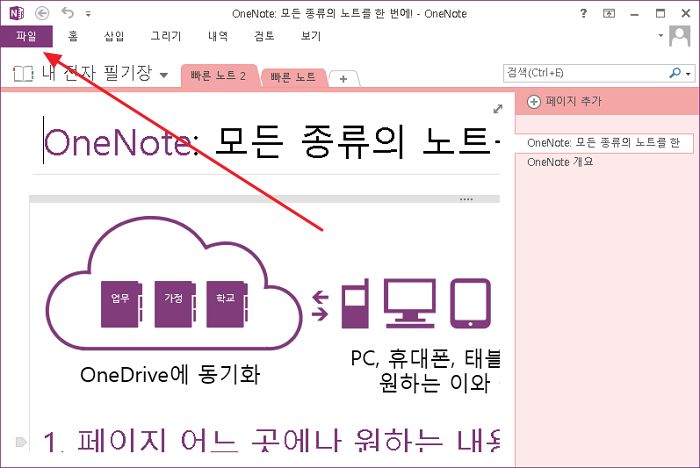
Task: Click the user account avatar icon
Action: [x=679, y=36]
